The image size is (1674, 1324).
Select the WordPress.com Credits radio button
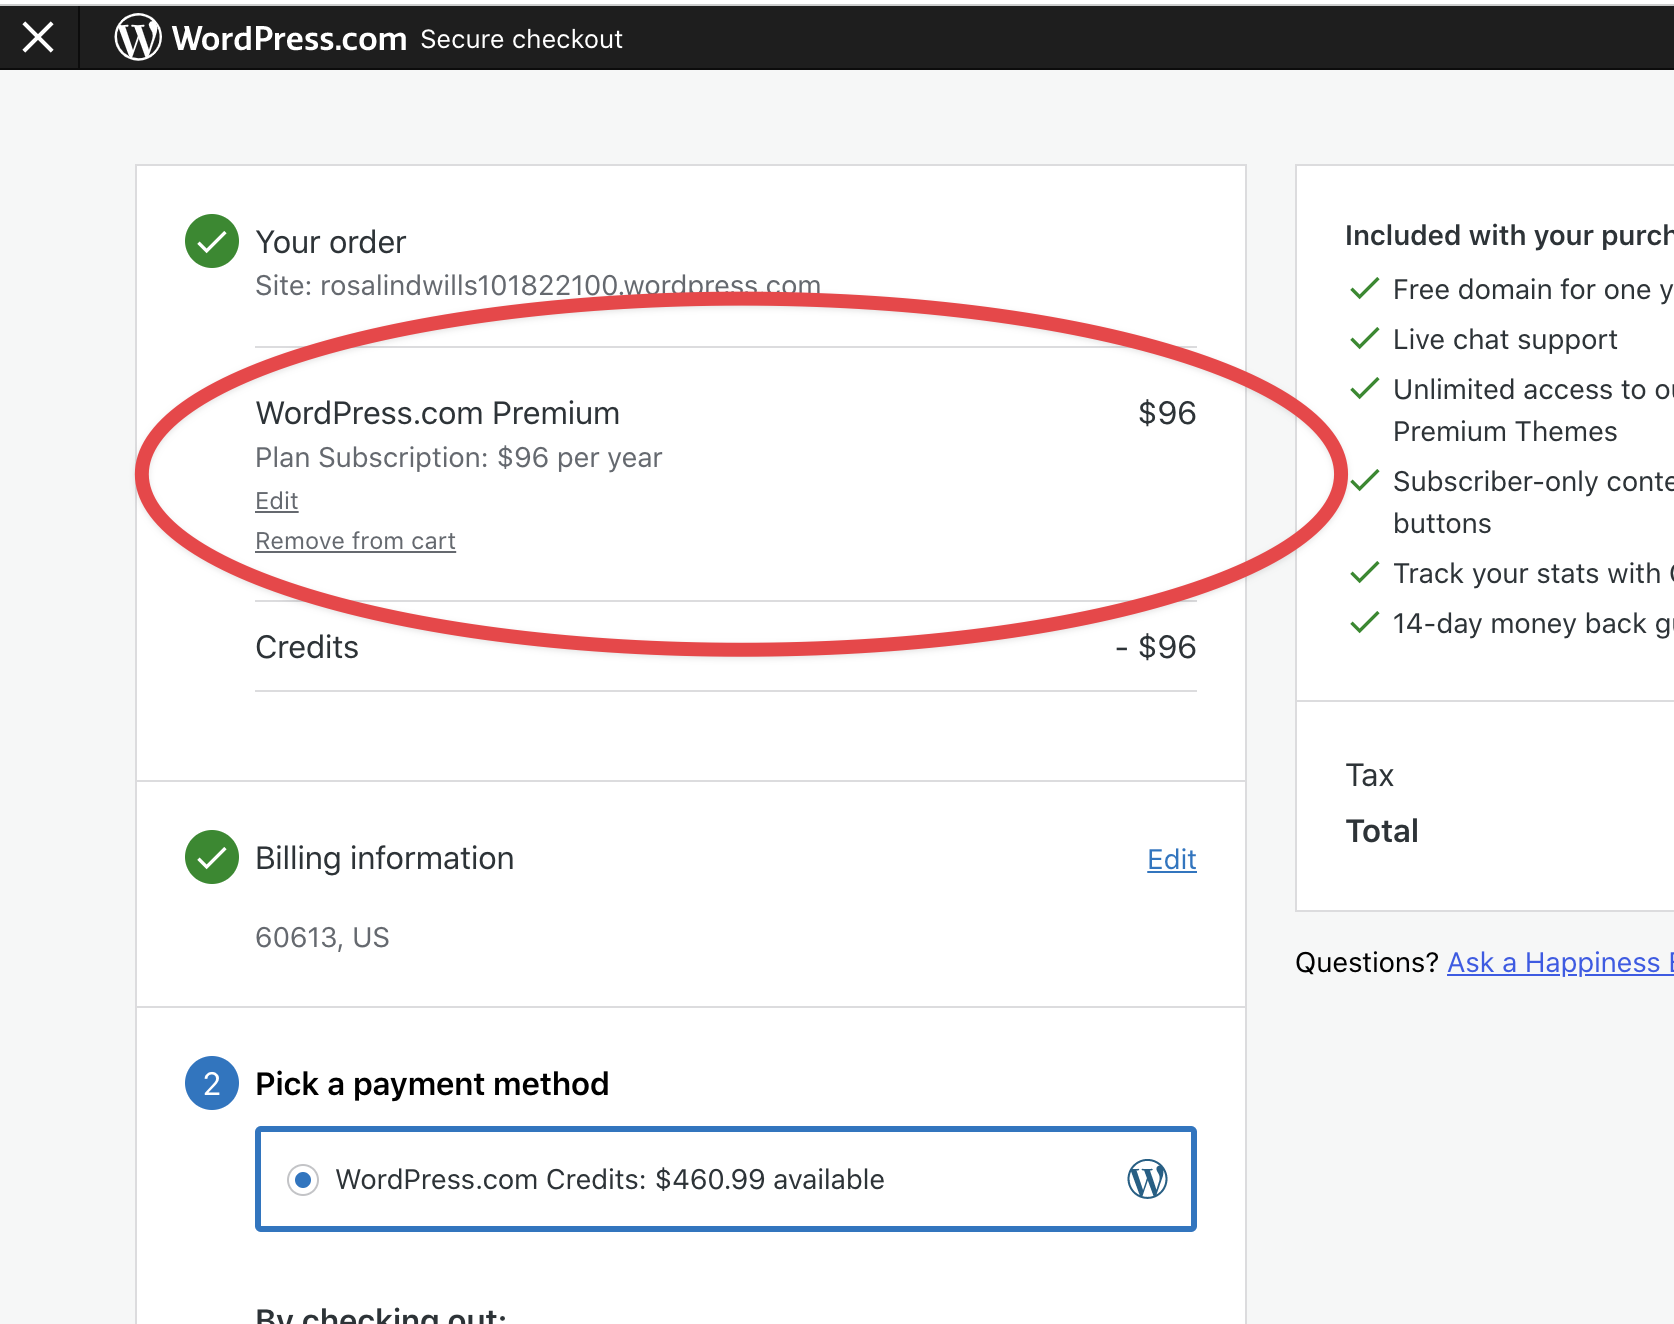coord(302,1180)
